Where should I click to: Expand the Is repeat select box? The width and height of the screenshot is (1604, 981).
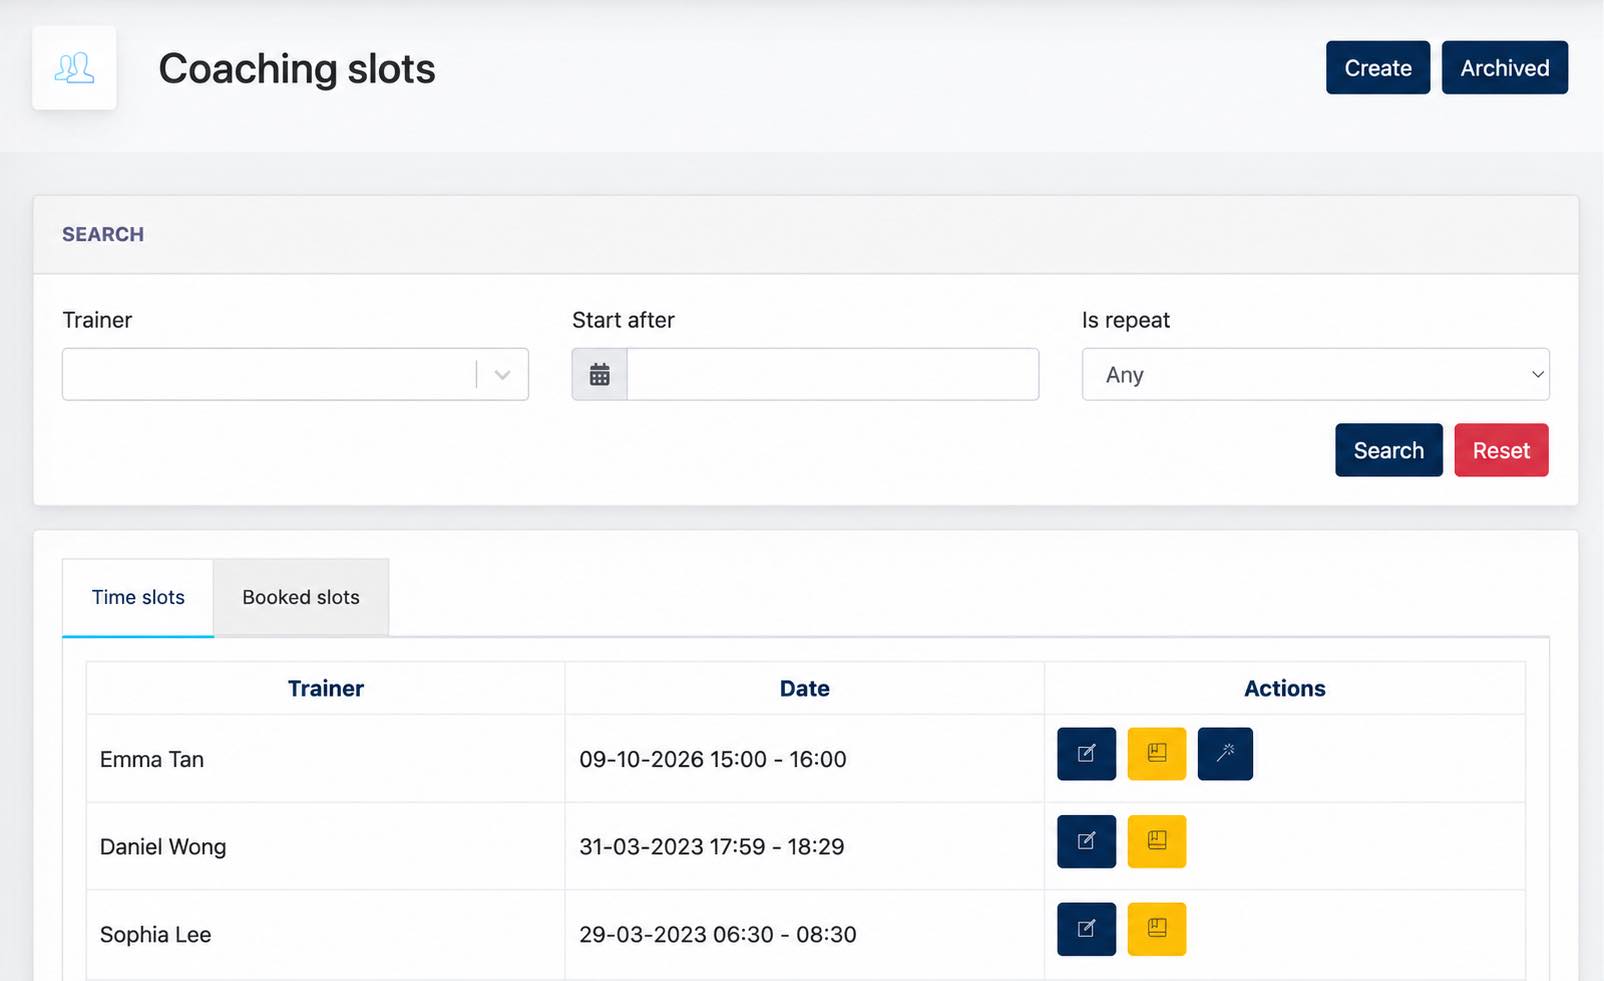(x=1315, y=374)
